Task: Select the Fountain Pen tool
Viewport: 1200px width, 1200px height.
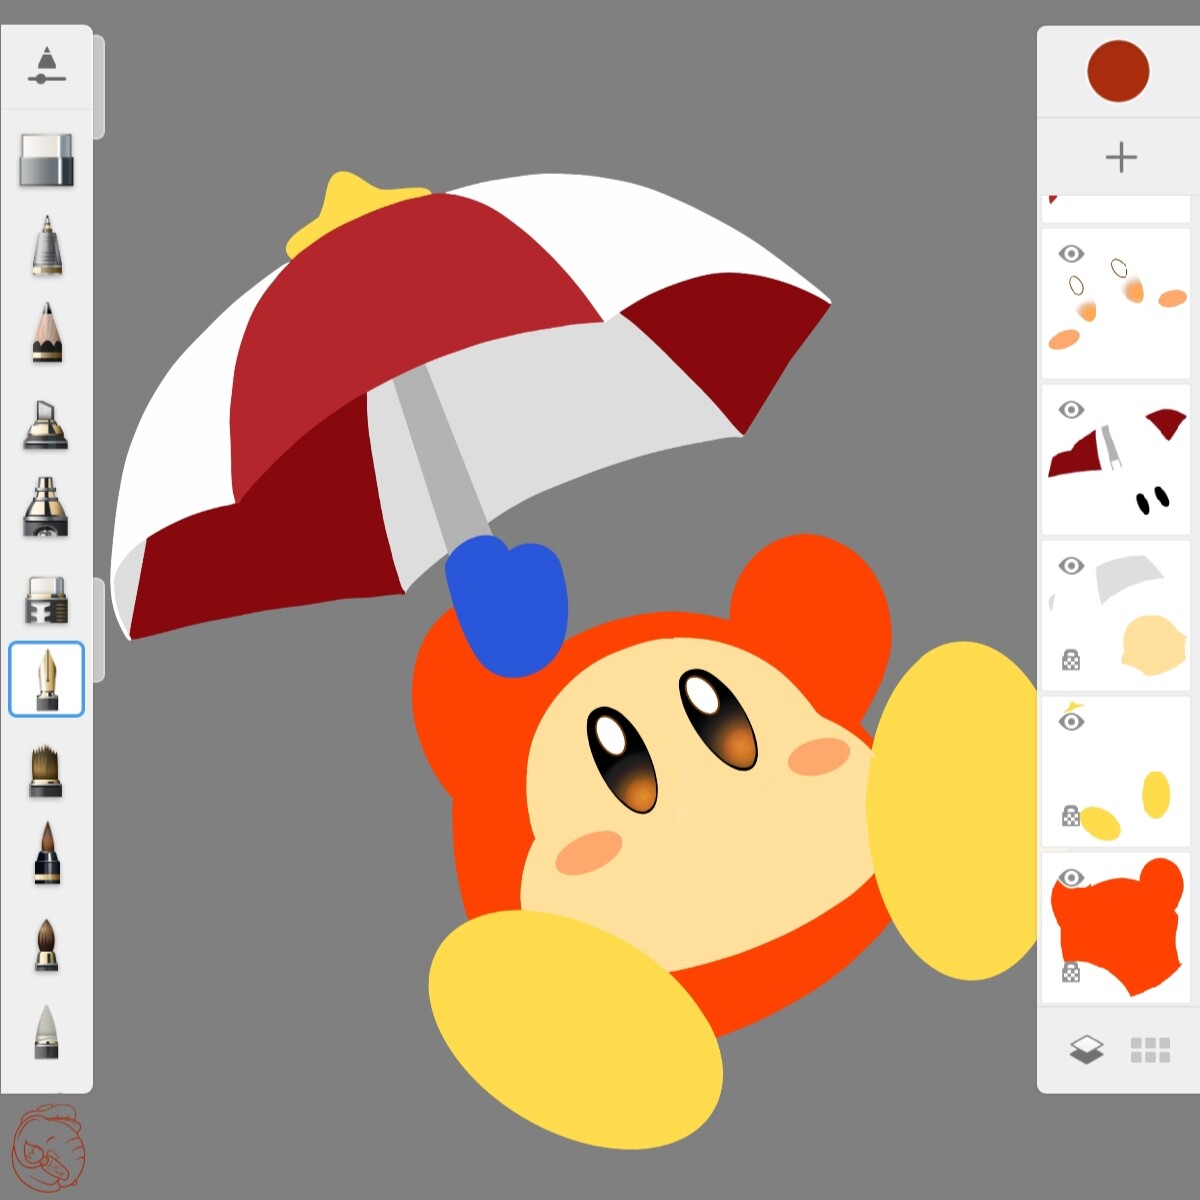Action: 46,680
